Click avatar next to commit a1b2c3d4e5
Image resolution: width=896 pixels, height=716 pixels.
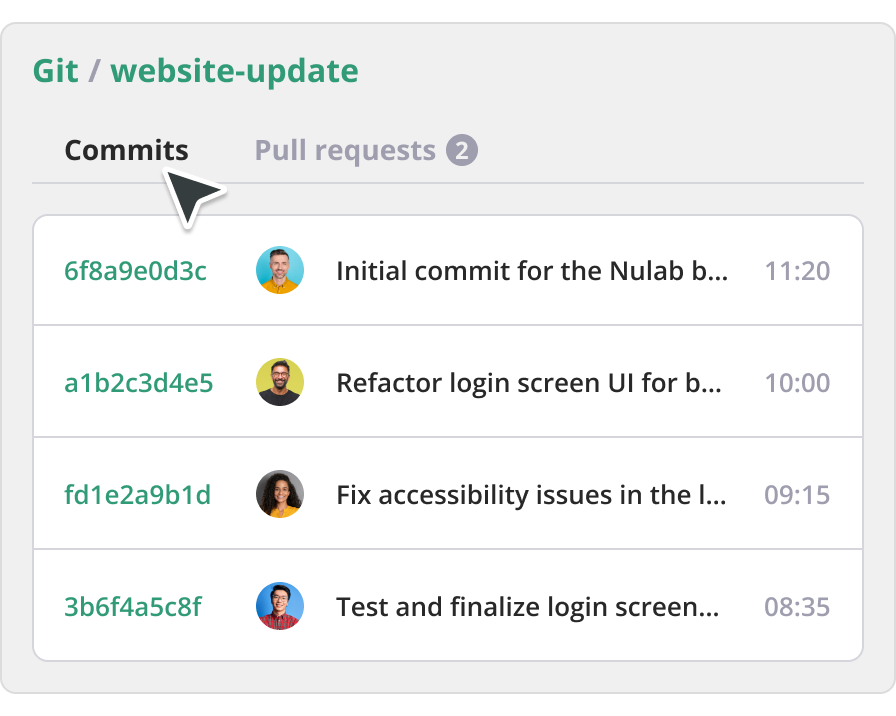click(280, 383)
